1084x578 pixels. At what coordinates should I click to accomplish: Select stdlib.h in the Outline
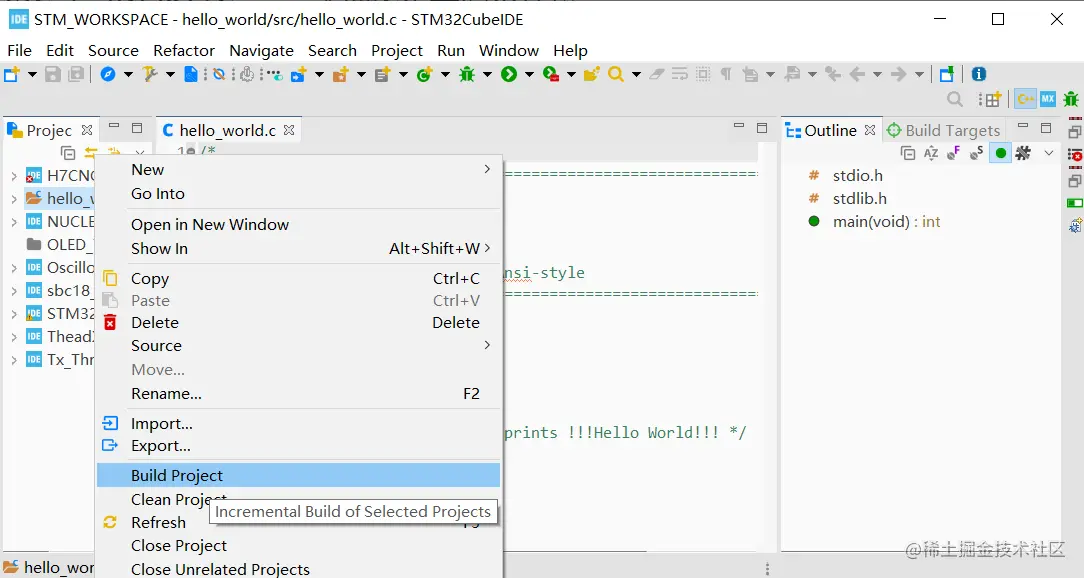(x=859, y=198)
